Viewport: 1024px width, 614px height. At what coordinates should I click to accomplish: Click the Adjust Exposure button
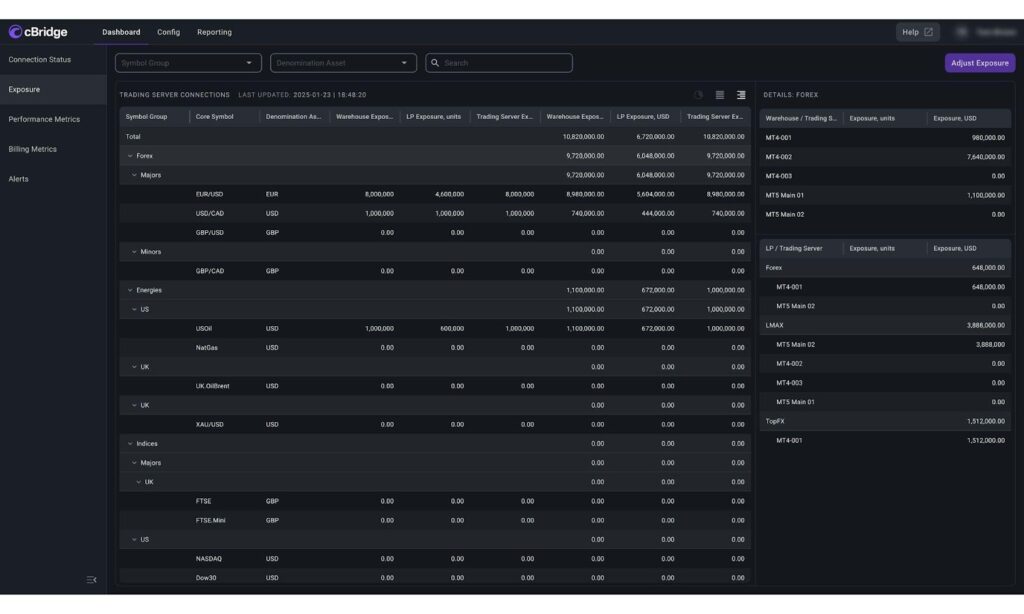coord(980,63)
